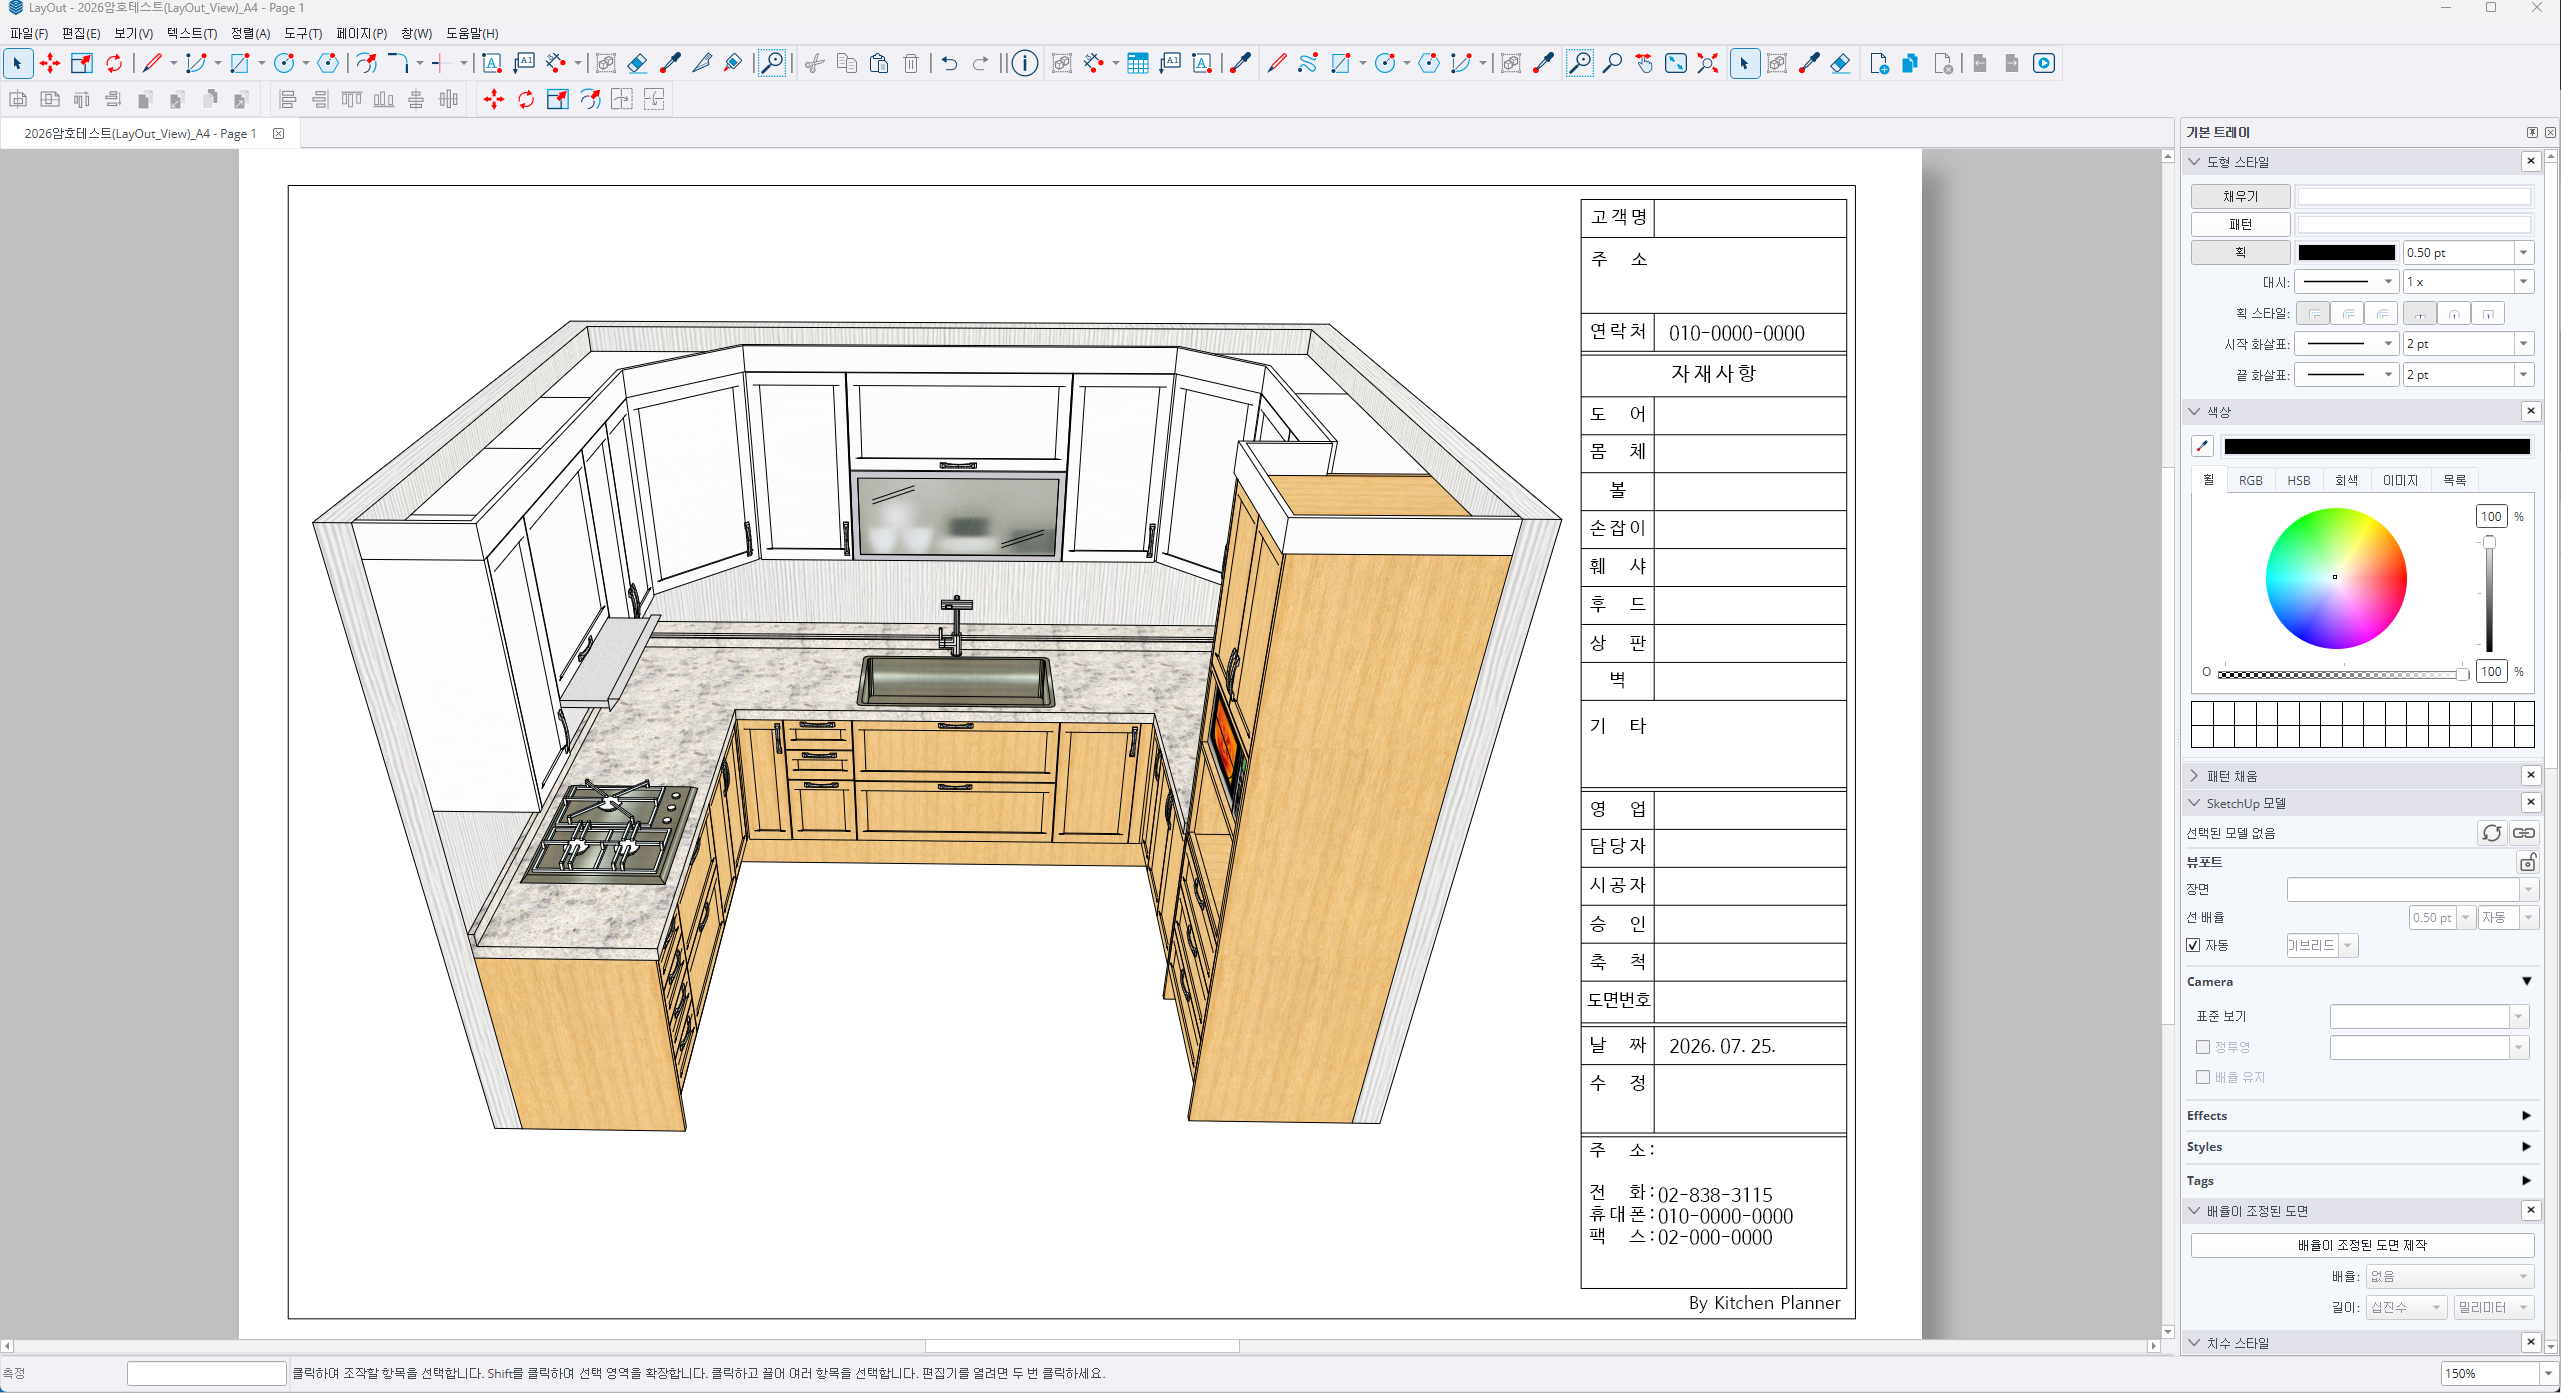2561x1393 pixels.
Task: Click the Document Info icon
Action: (x=1024, y=63)
